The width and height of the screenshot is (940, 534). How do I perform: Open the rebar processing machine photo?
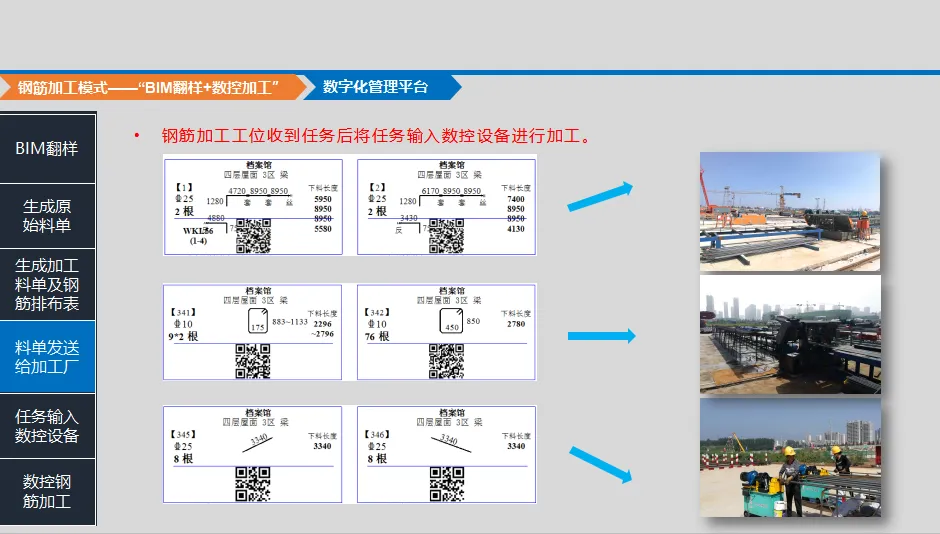coord(790,334)
